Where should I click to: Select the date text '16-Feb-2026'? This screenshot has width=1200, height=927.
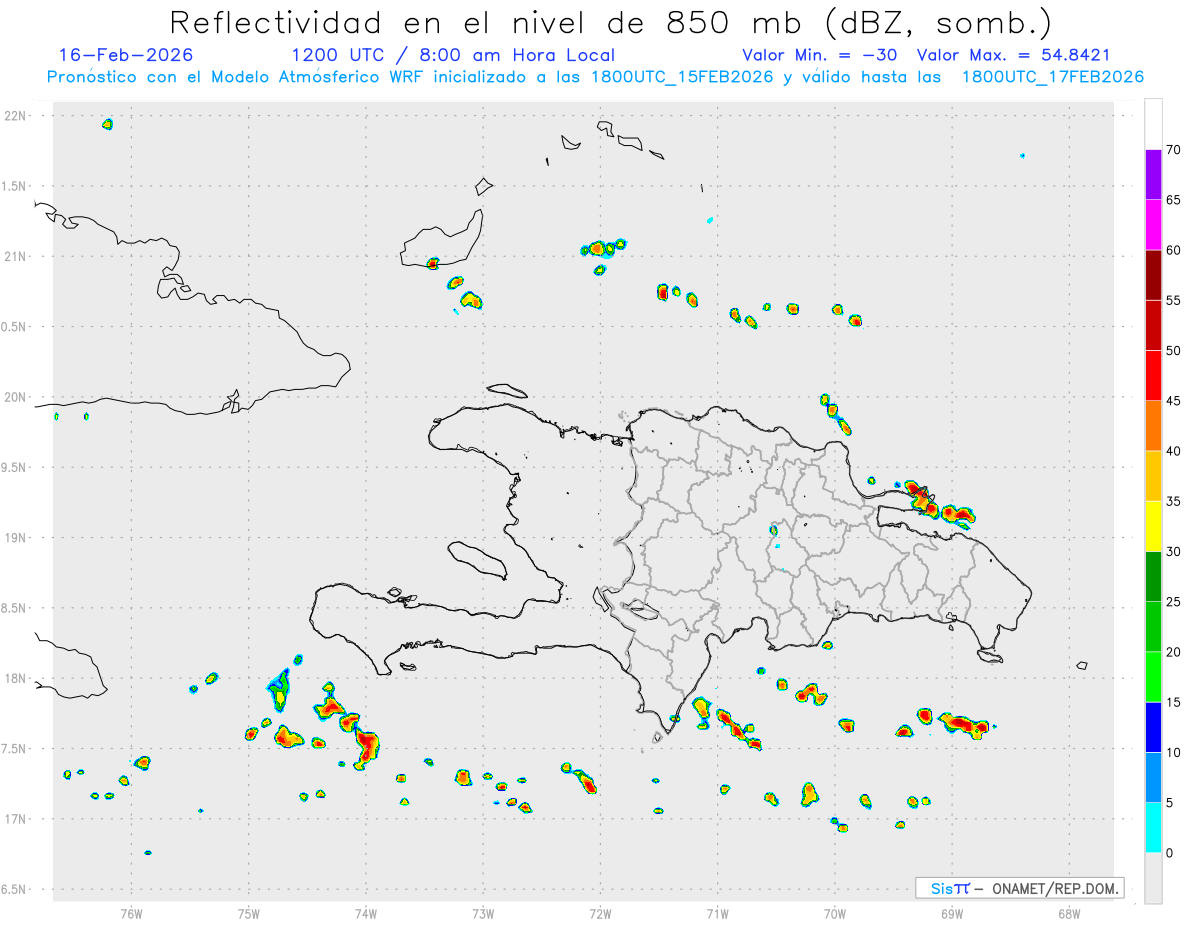coord(126,55)
